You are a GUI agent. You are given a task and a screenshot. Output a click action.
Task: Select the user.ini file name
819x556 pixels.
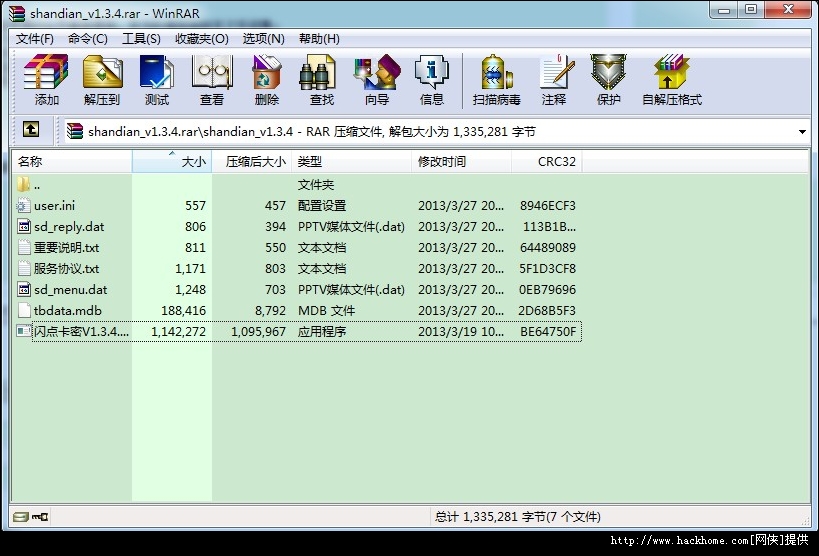(54, 205)
